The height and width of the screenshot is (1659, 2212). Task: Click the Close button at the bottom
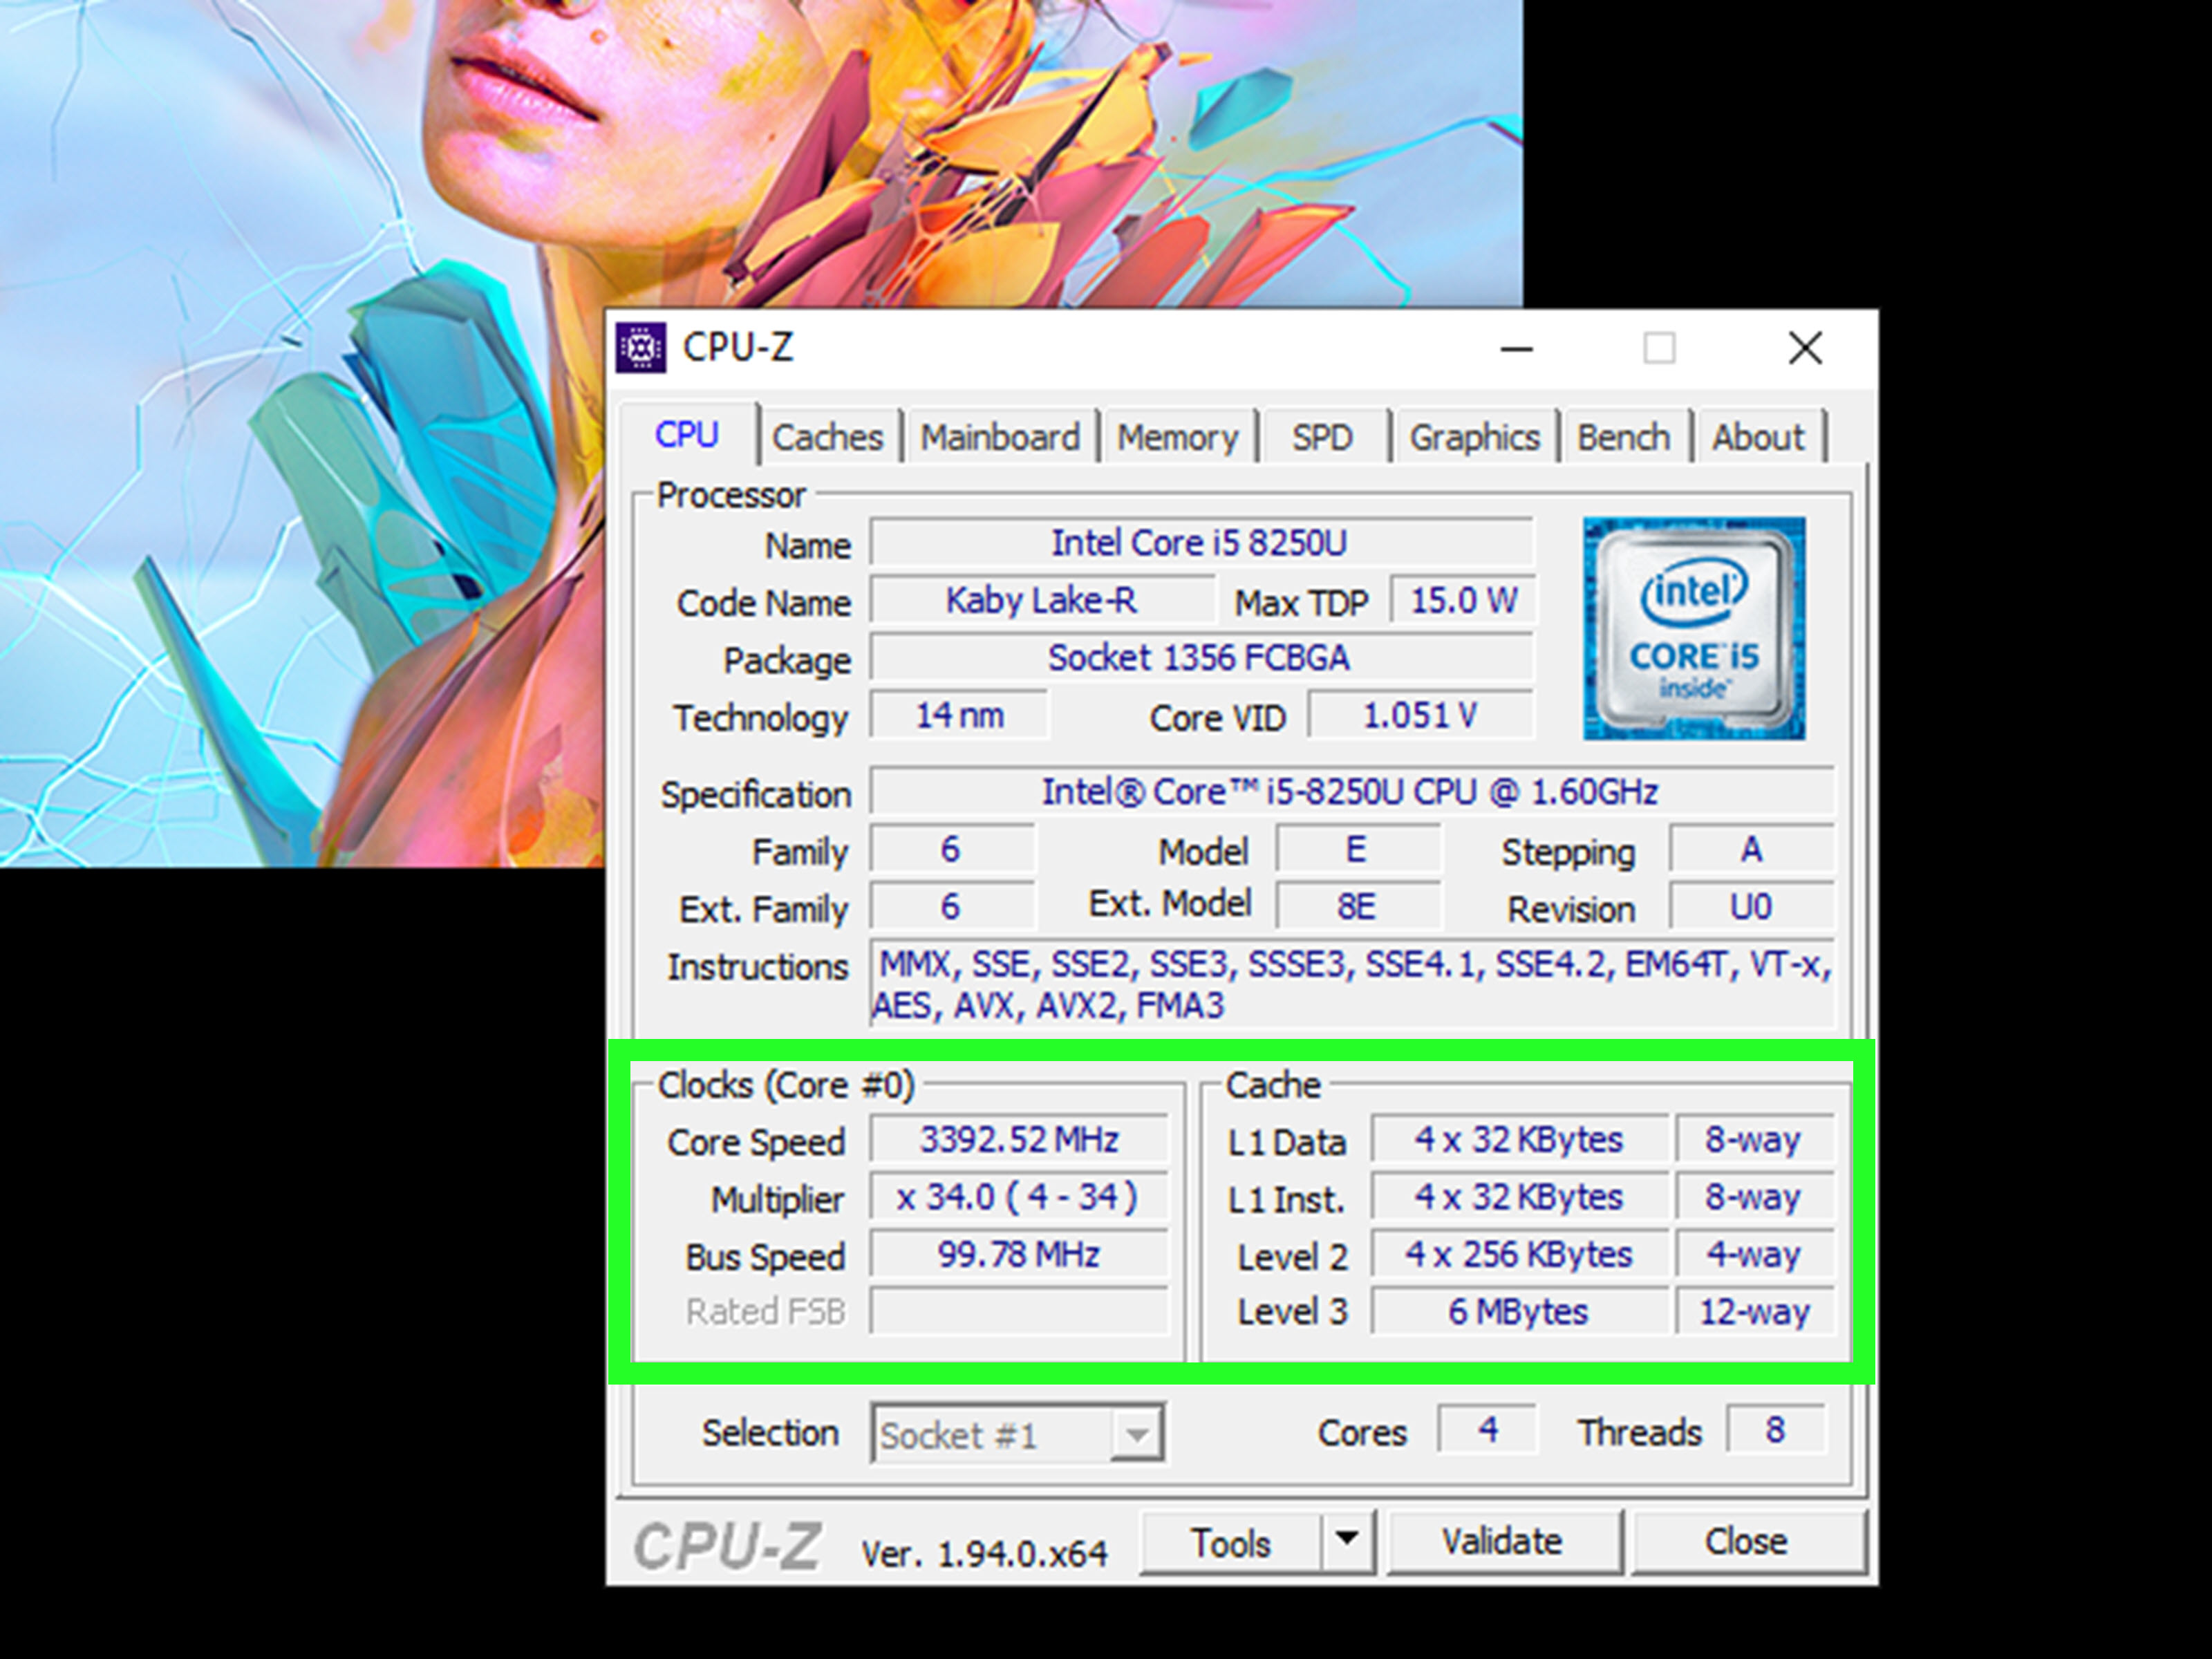coord(1746,1542)
